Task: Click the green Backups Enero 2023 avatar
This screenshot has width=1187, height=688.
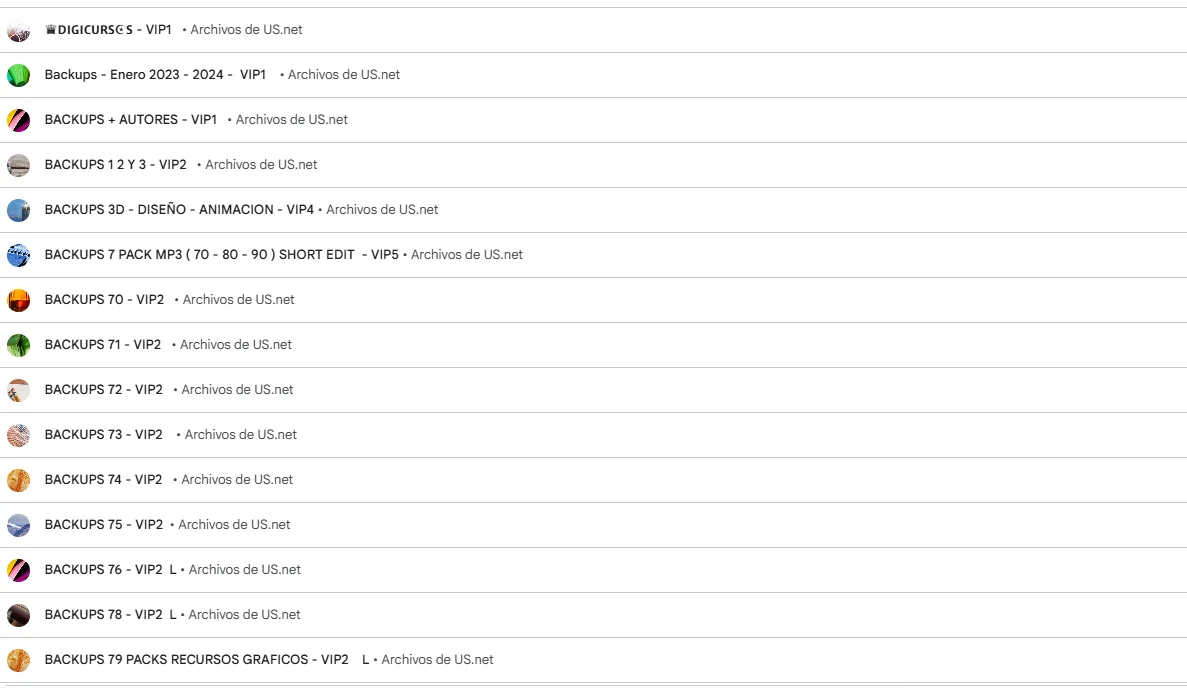Action: [18, 75]
